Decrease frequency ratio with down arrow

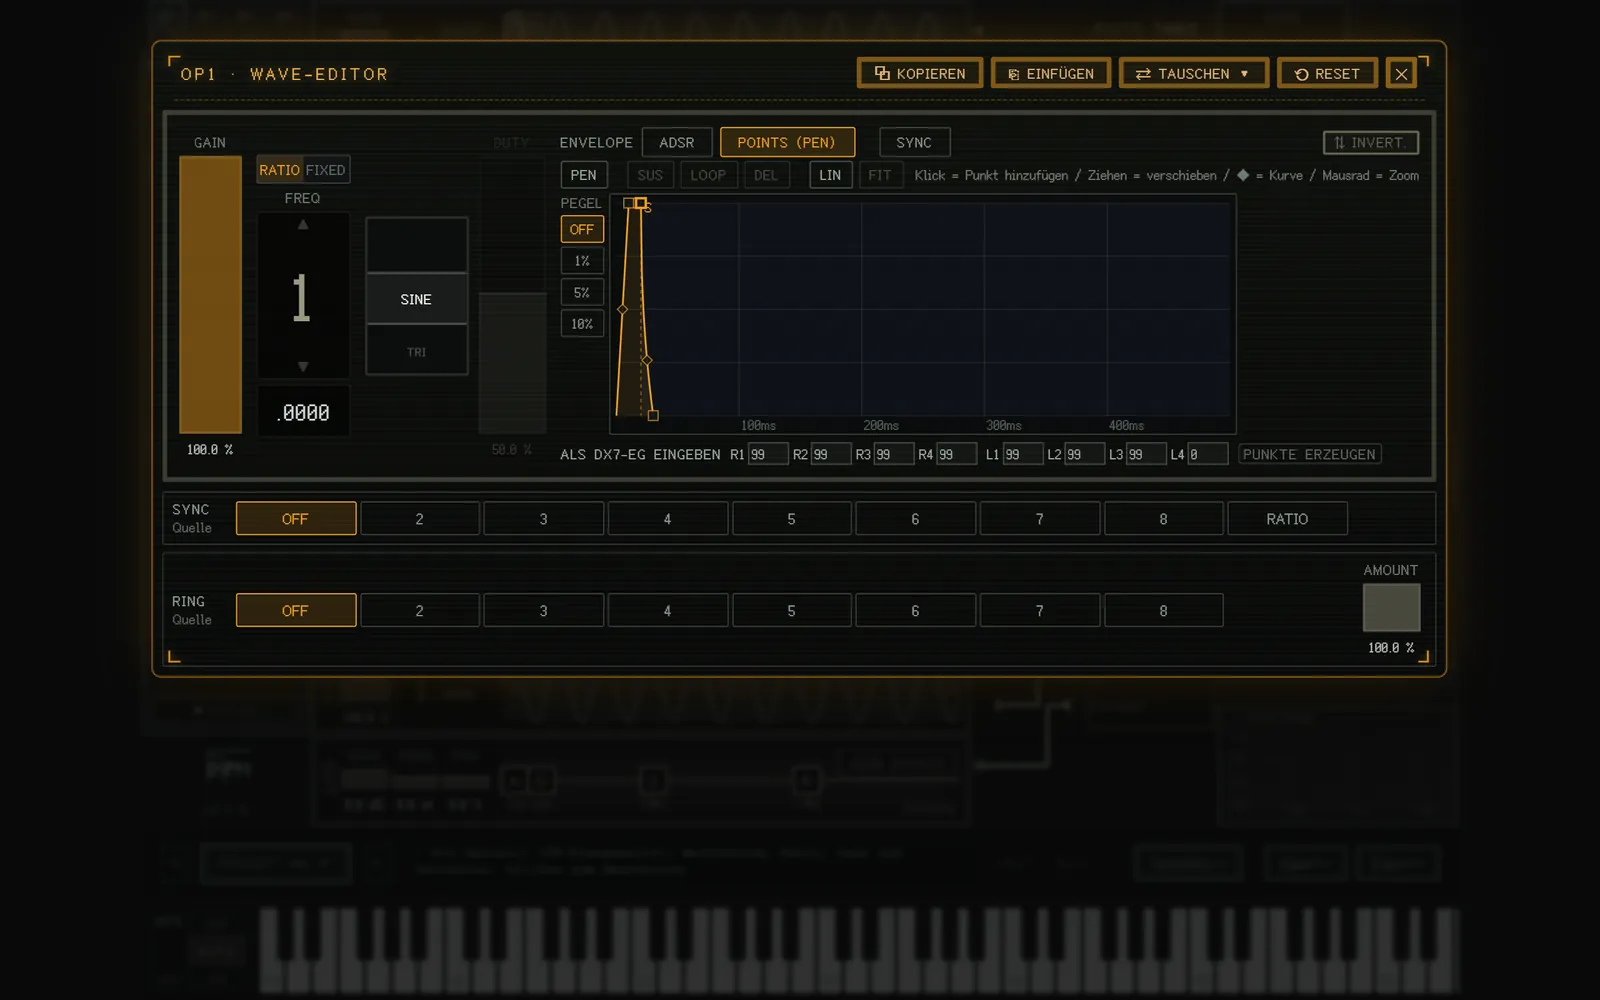point(303,367)
